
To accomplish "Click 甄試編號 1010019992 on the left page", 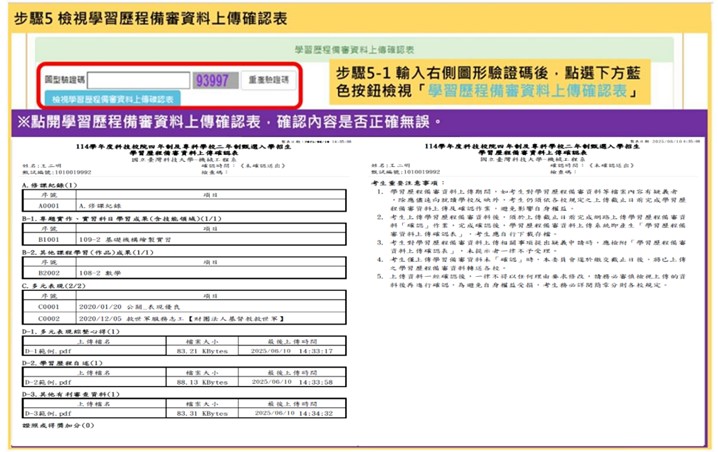I will [x=57, y=172].
